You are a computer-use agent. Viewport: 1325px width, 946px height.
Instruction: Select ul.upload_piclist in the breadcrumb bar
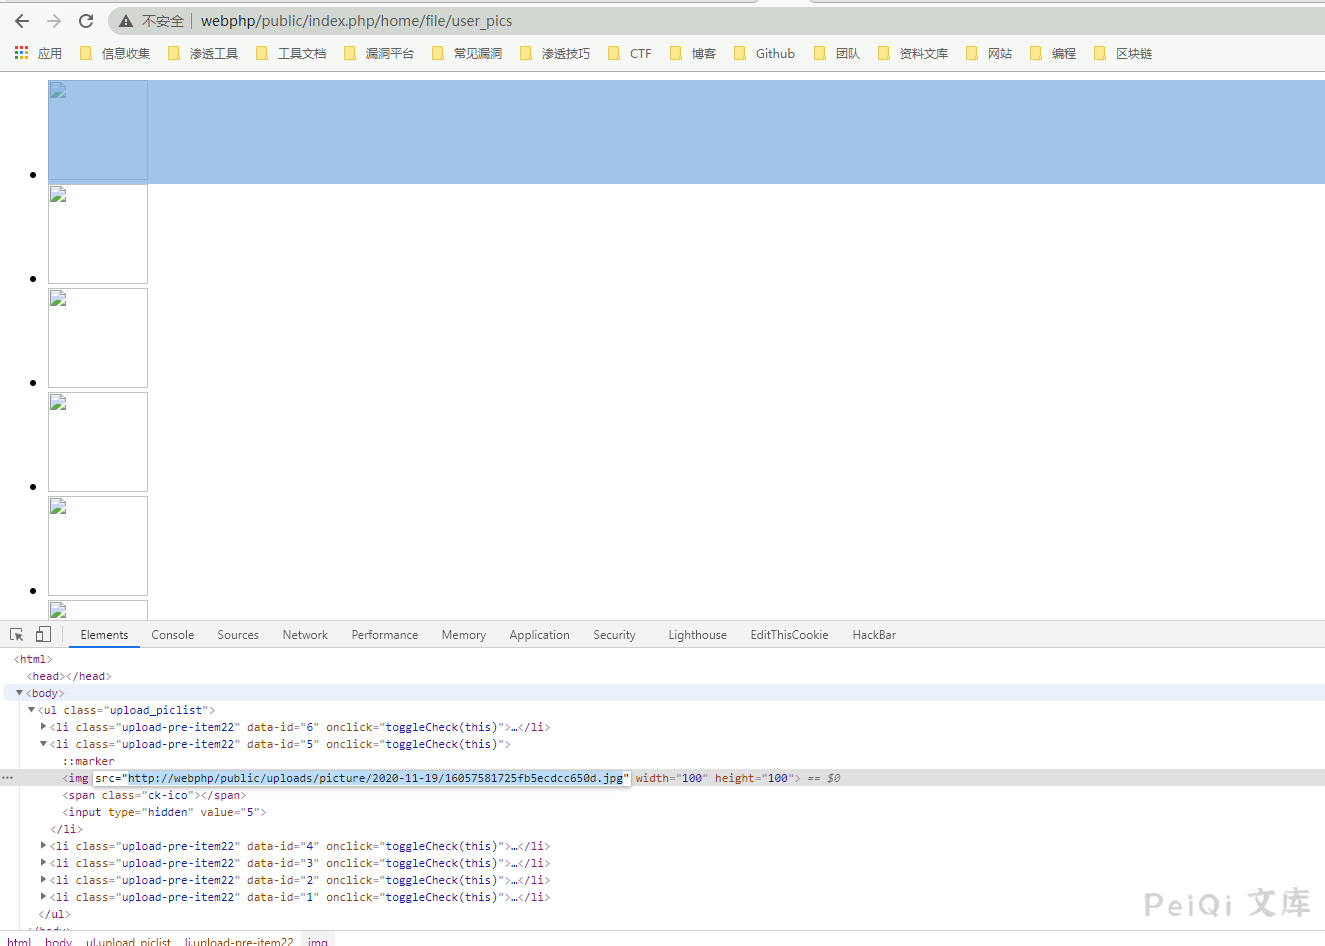pos(128,941)
